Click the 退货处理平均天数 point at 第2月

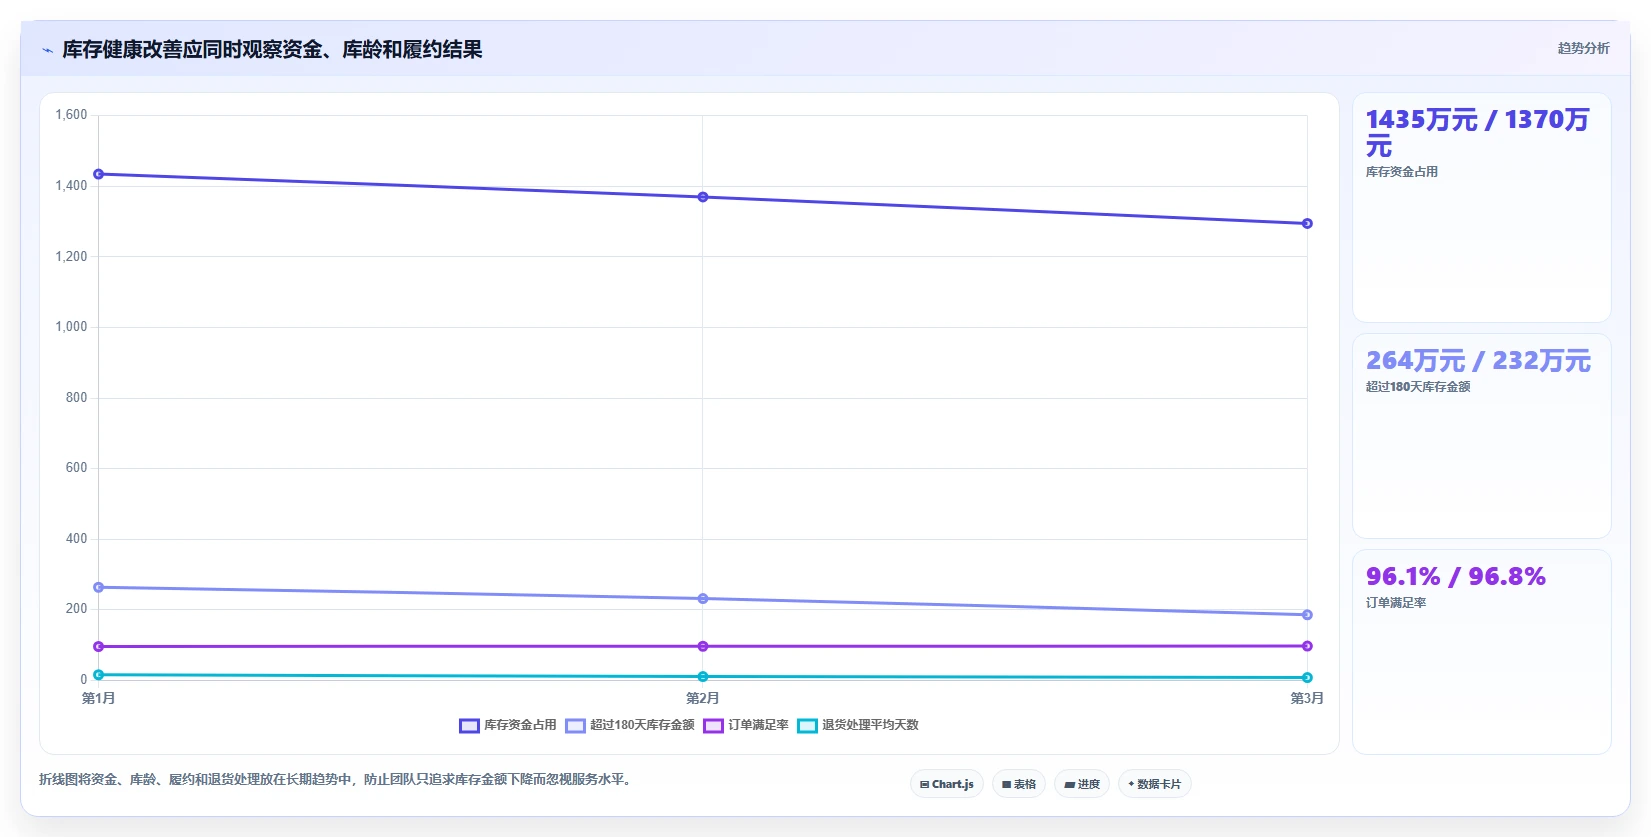(x=703, y=677)
